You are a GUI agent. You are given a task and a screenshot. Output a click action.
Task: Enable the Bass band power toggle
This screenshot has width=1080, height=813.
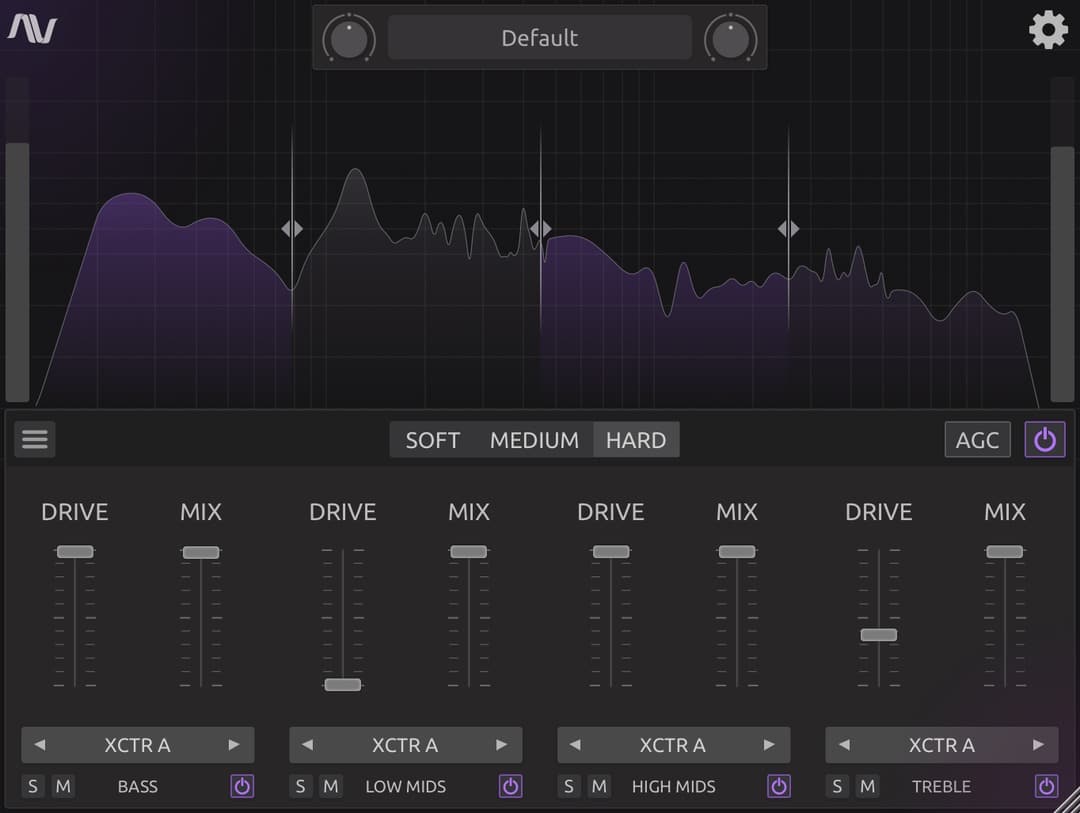[x=242, y=786]
